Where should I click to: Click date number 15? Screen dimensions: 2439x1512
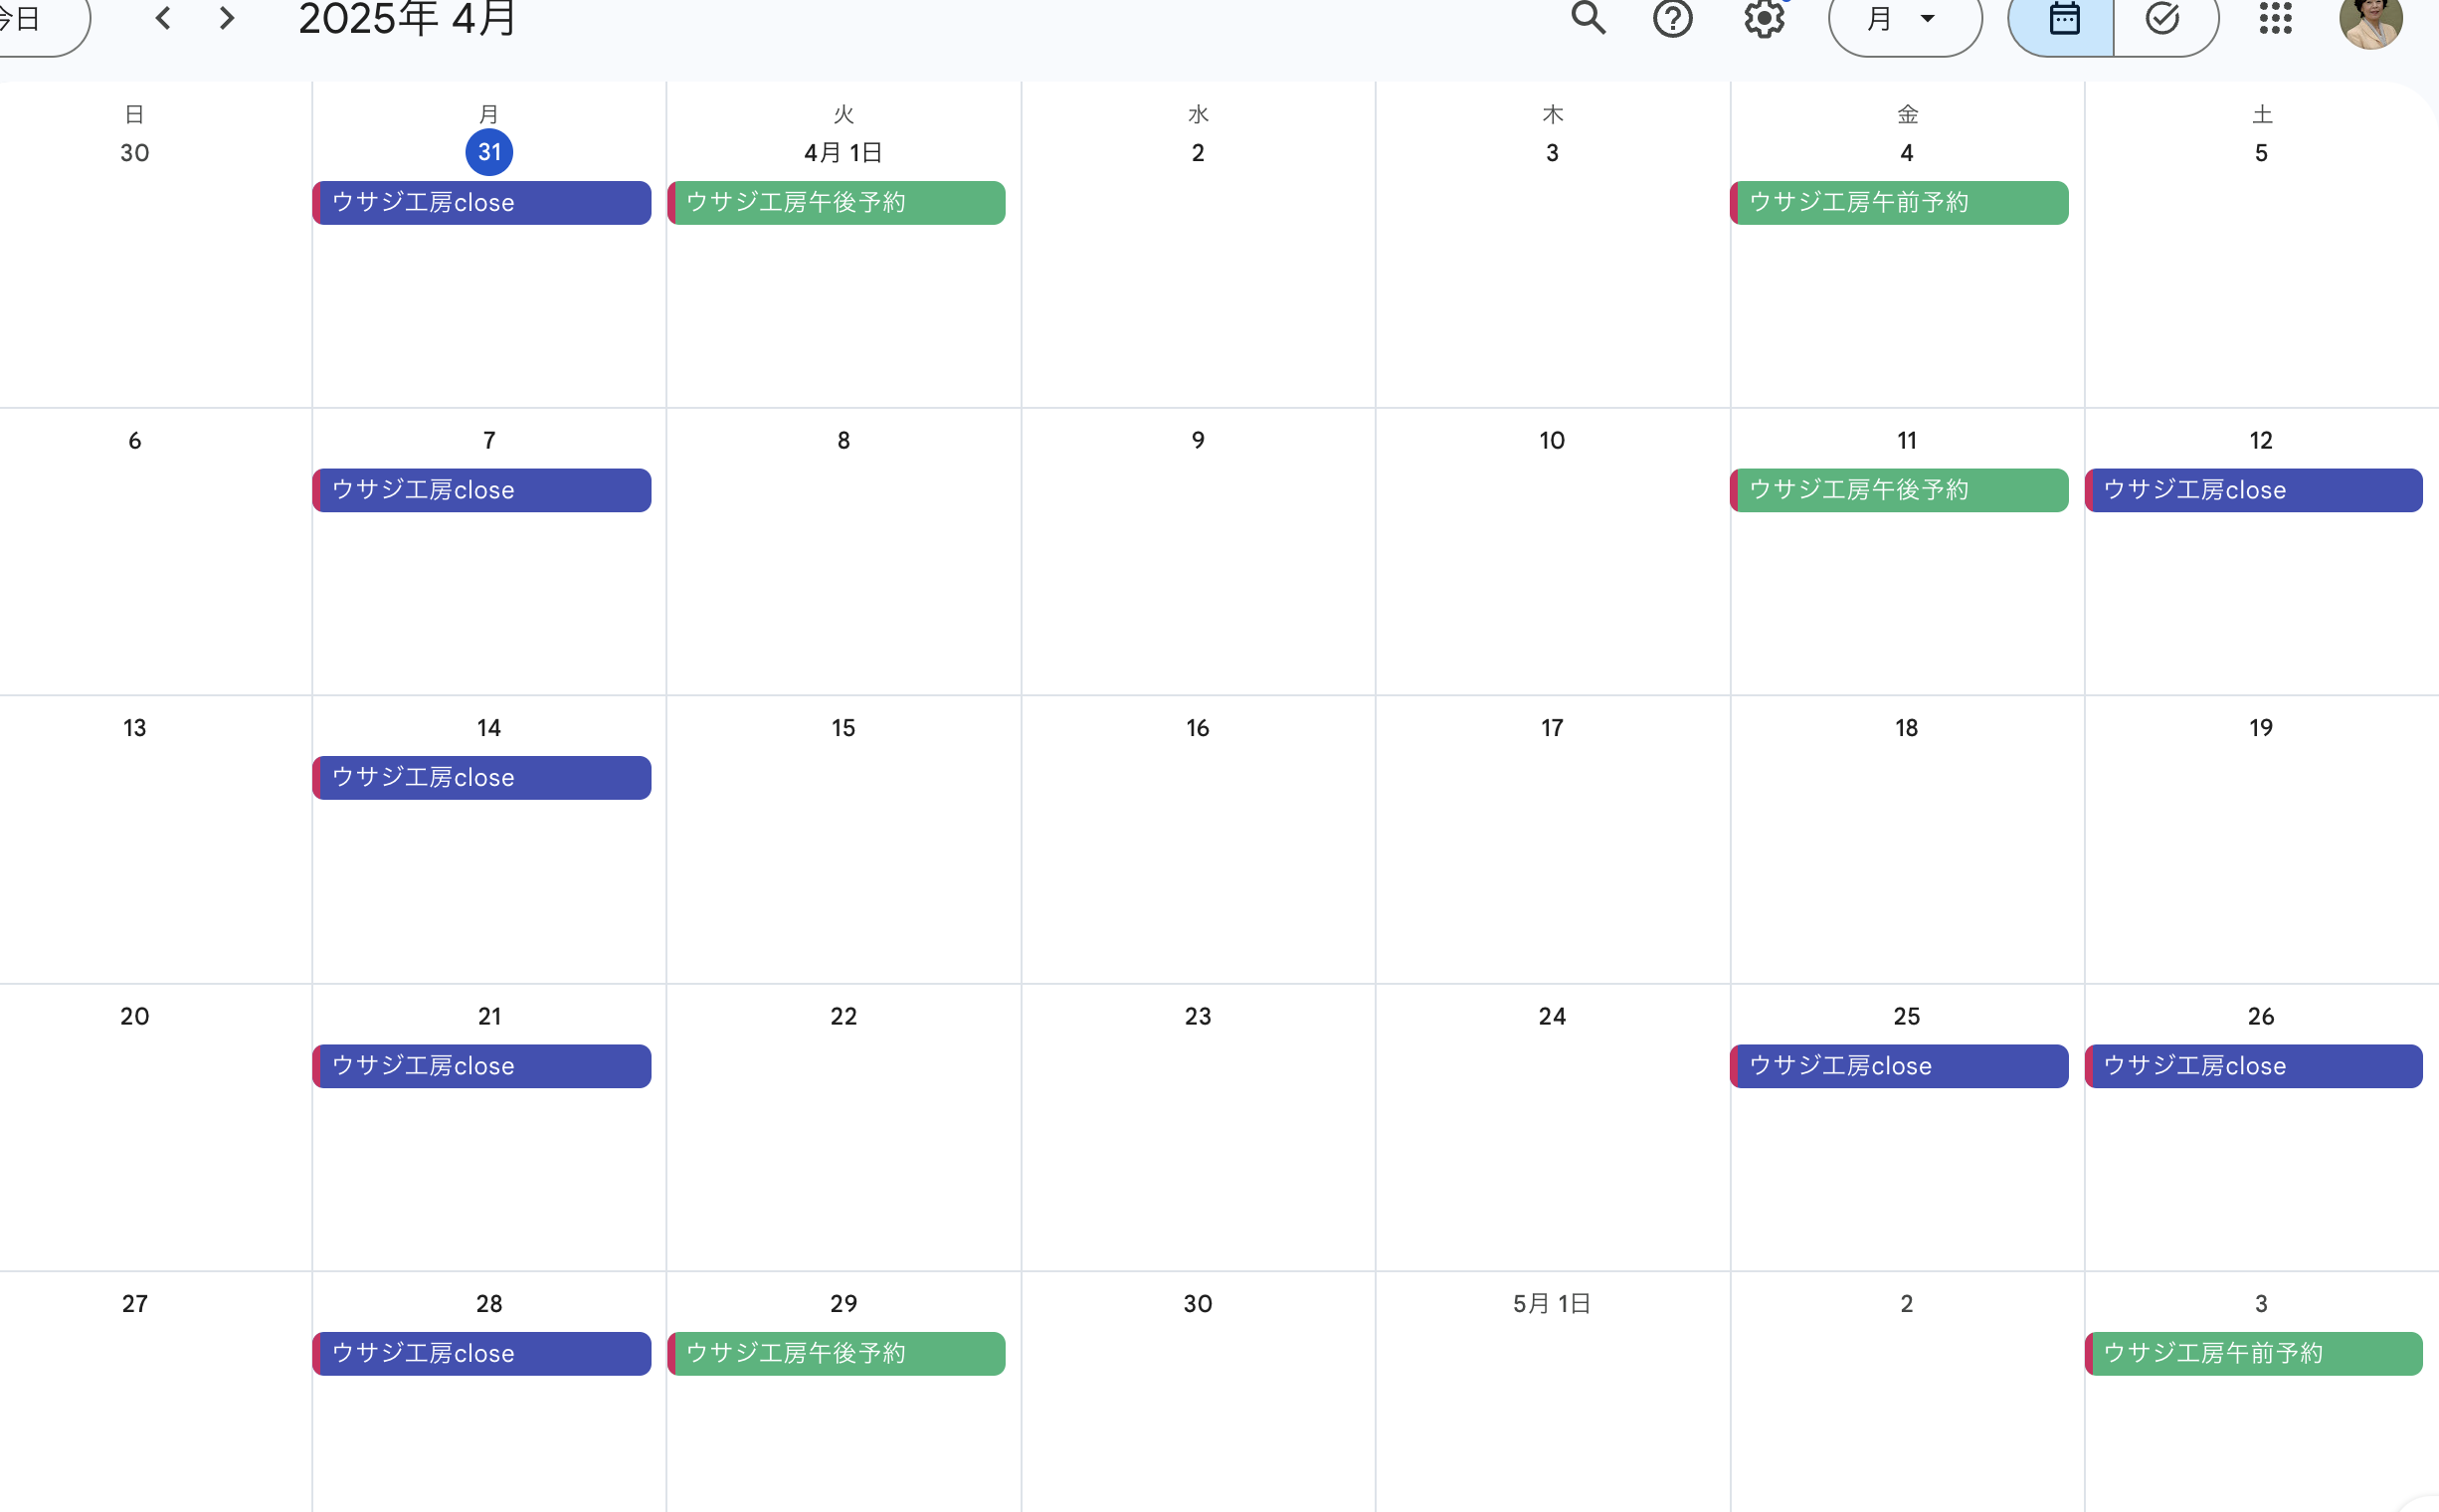coord(843,728)
